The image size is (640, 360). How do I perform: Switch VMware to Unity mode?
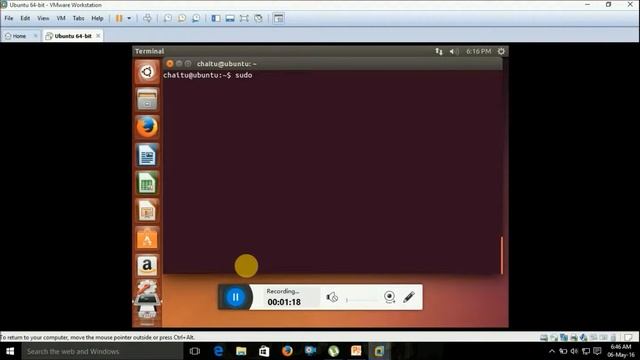pyautogui.click(x=258, y=18)
